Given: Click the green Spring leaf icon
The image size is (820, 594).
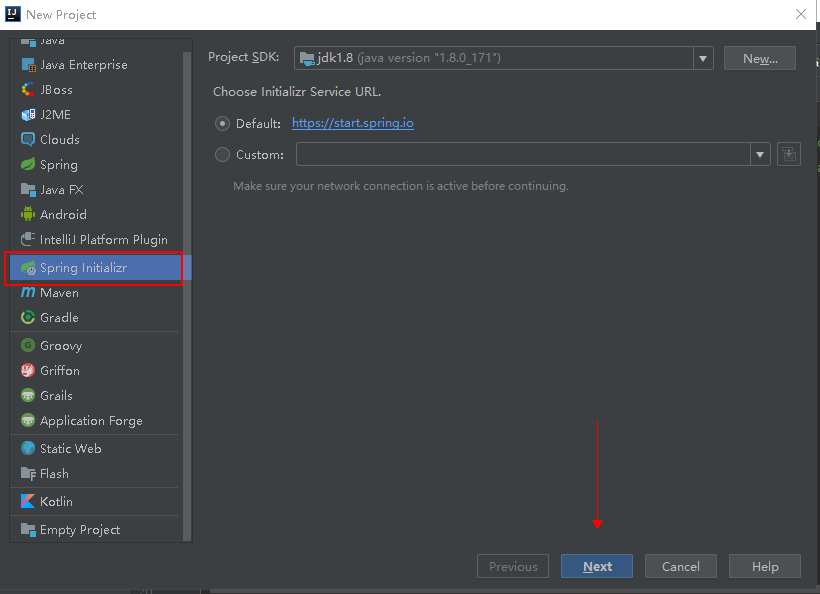Looking at the screenshot, I should (x=28, y=165).
